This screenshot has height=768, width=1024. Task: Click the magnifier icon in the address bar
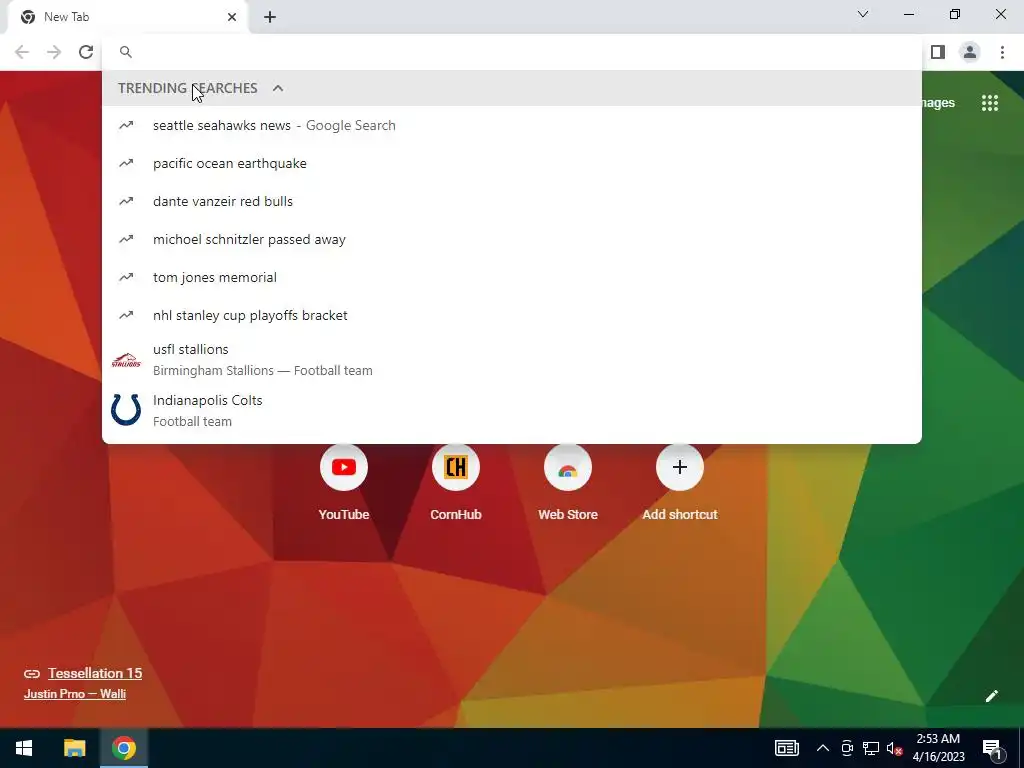(126, 52)
